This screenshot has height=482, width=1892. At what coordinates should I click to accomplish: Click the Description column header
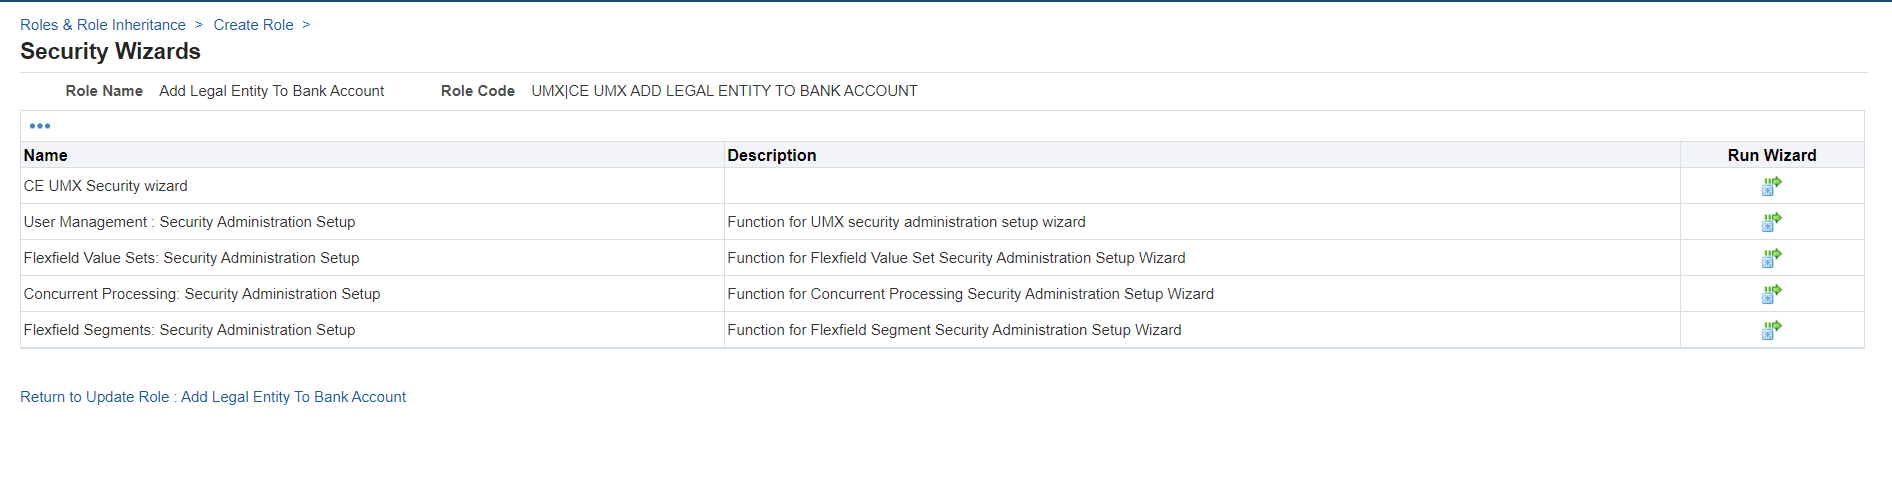(x=772, y=155)
